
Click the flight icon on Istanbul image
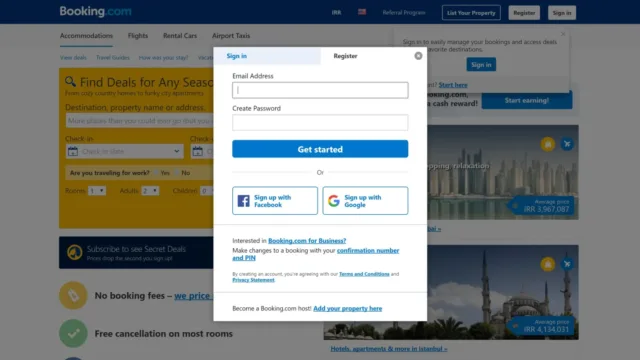[567, 264]
